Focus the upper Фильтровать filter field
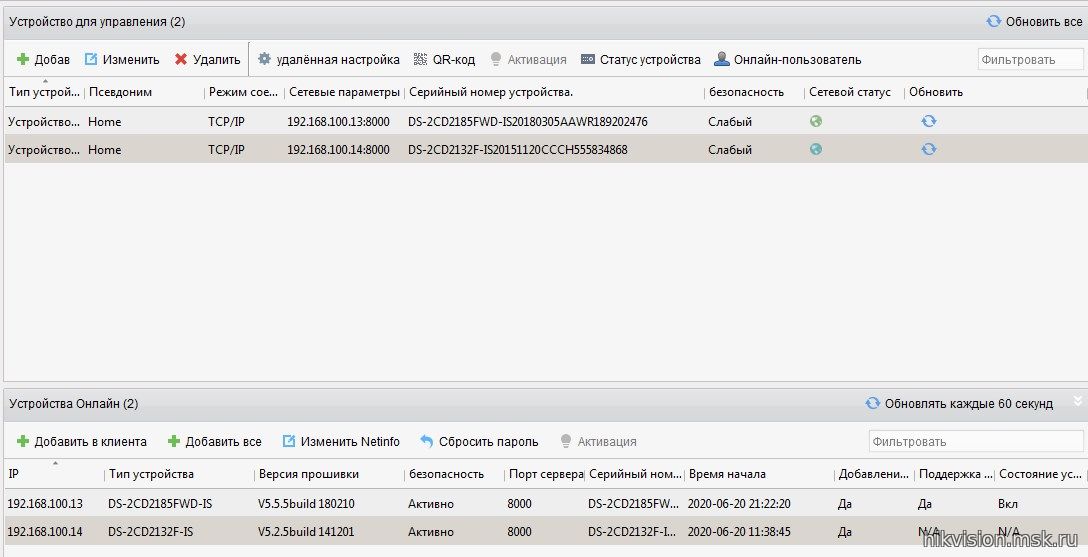The height and width of the screenshot is (557, 1088). pos(1030,60)
